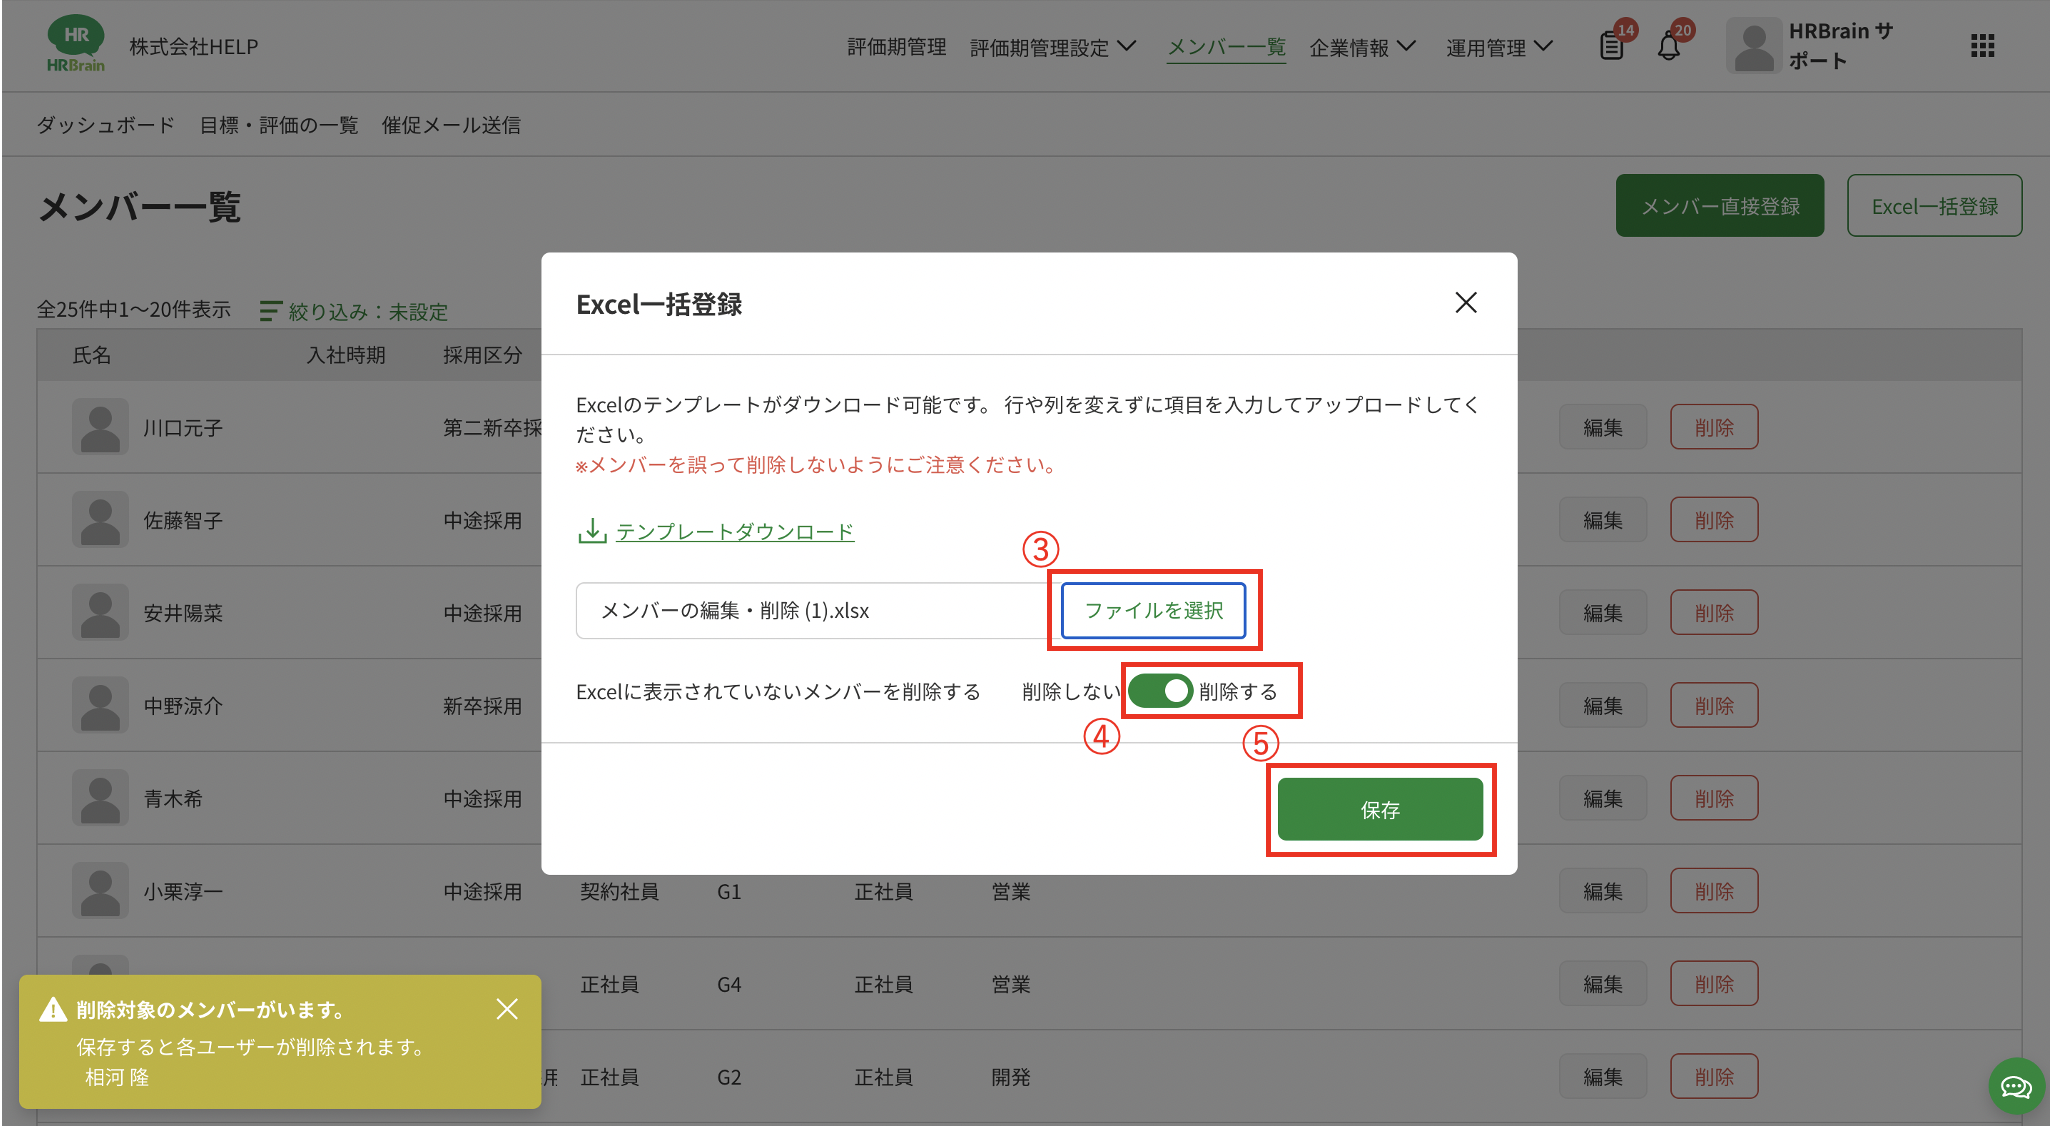Click the template download arrow icon
This screenshot has width=2050, height=1126.
point(592,531)
